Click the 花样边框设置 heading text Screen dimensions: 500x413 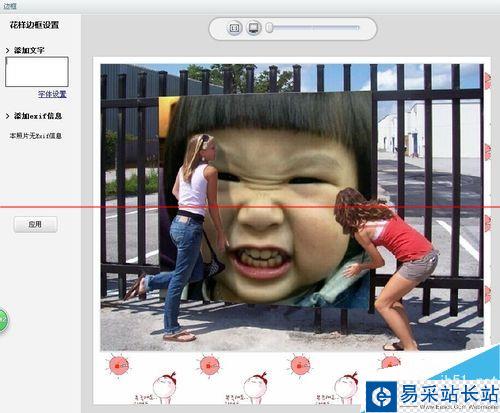tap(34, 25)
